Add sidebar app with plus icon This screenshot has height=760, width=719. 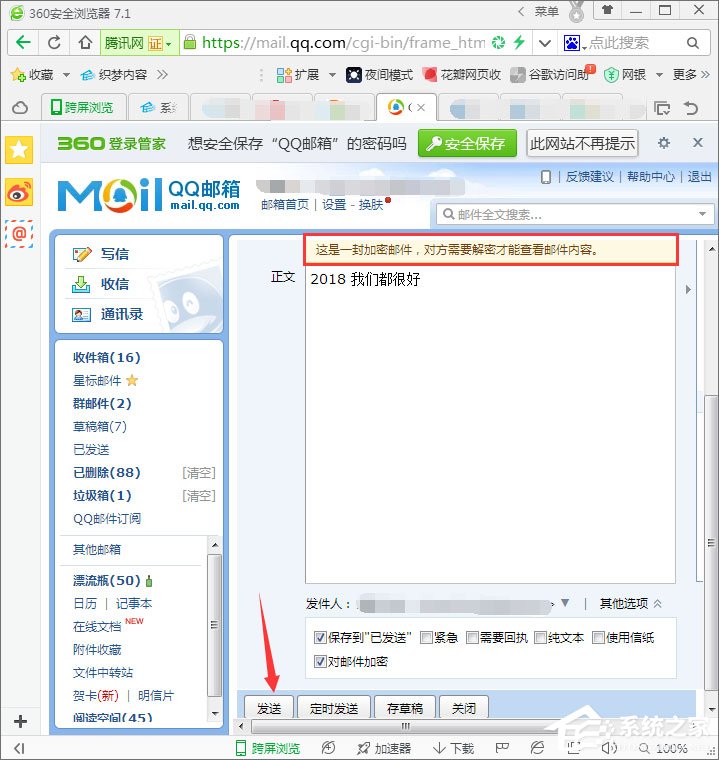20,721
